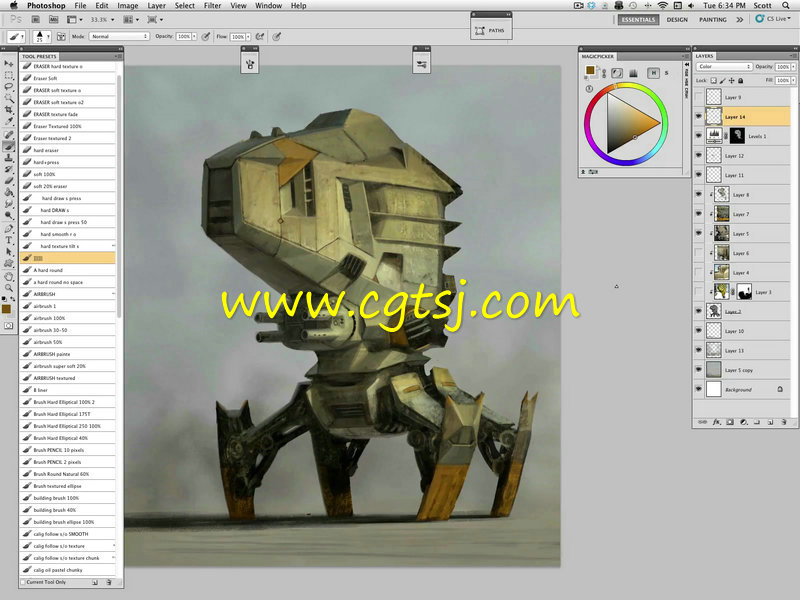Viewport: 800px width, 600px height.
Task: Select the Spot Healing Brush tool
Action: 9,135
